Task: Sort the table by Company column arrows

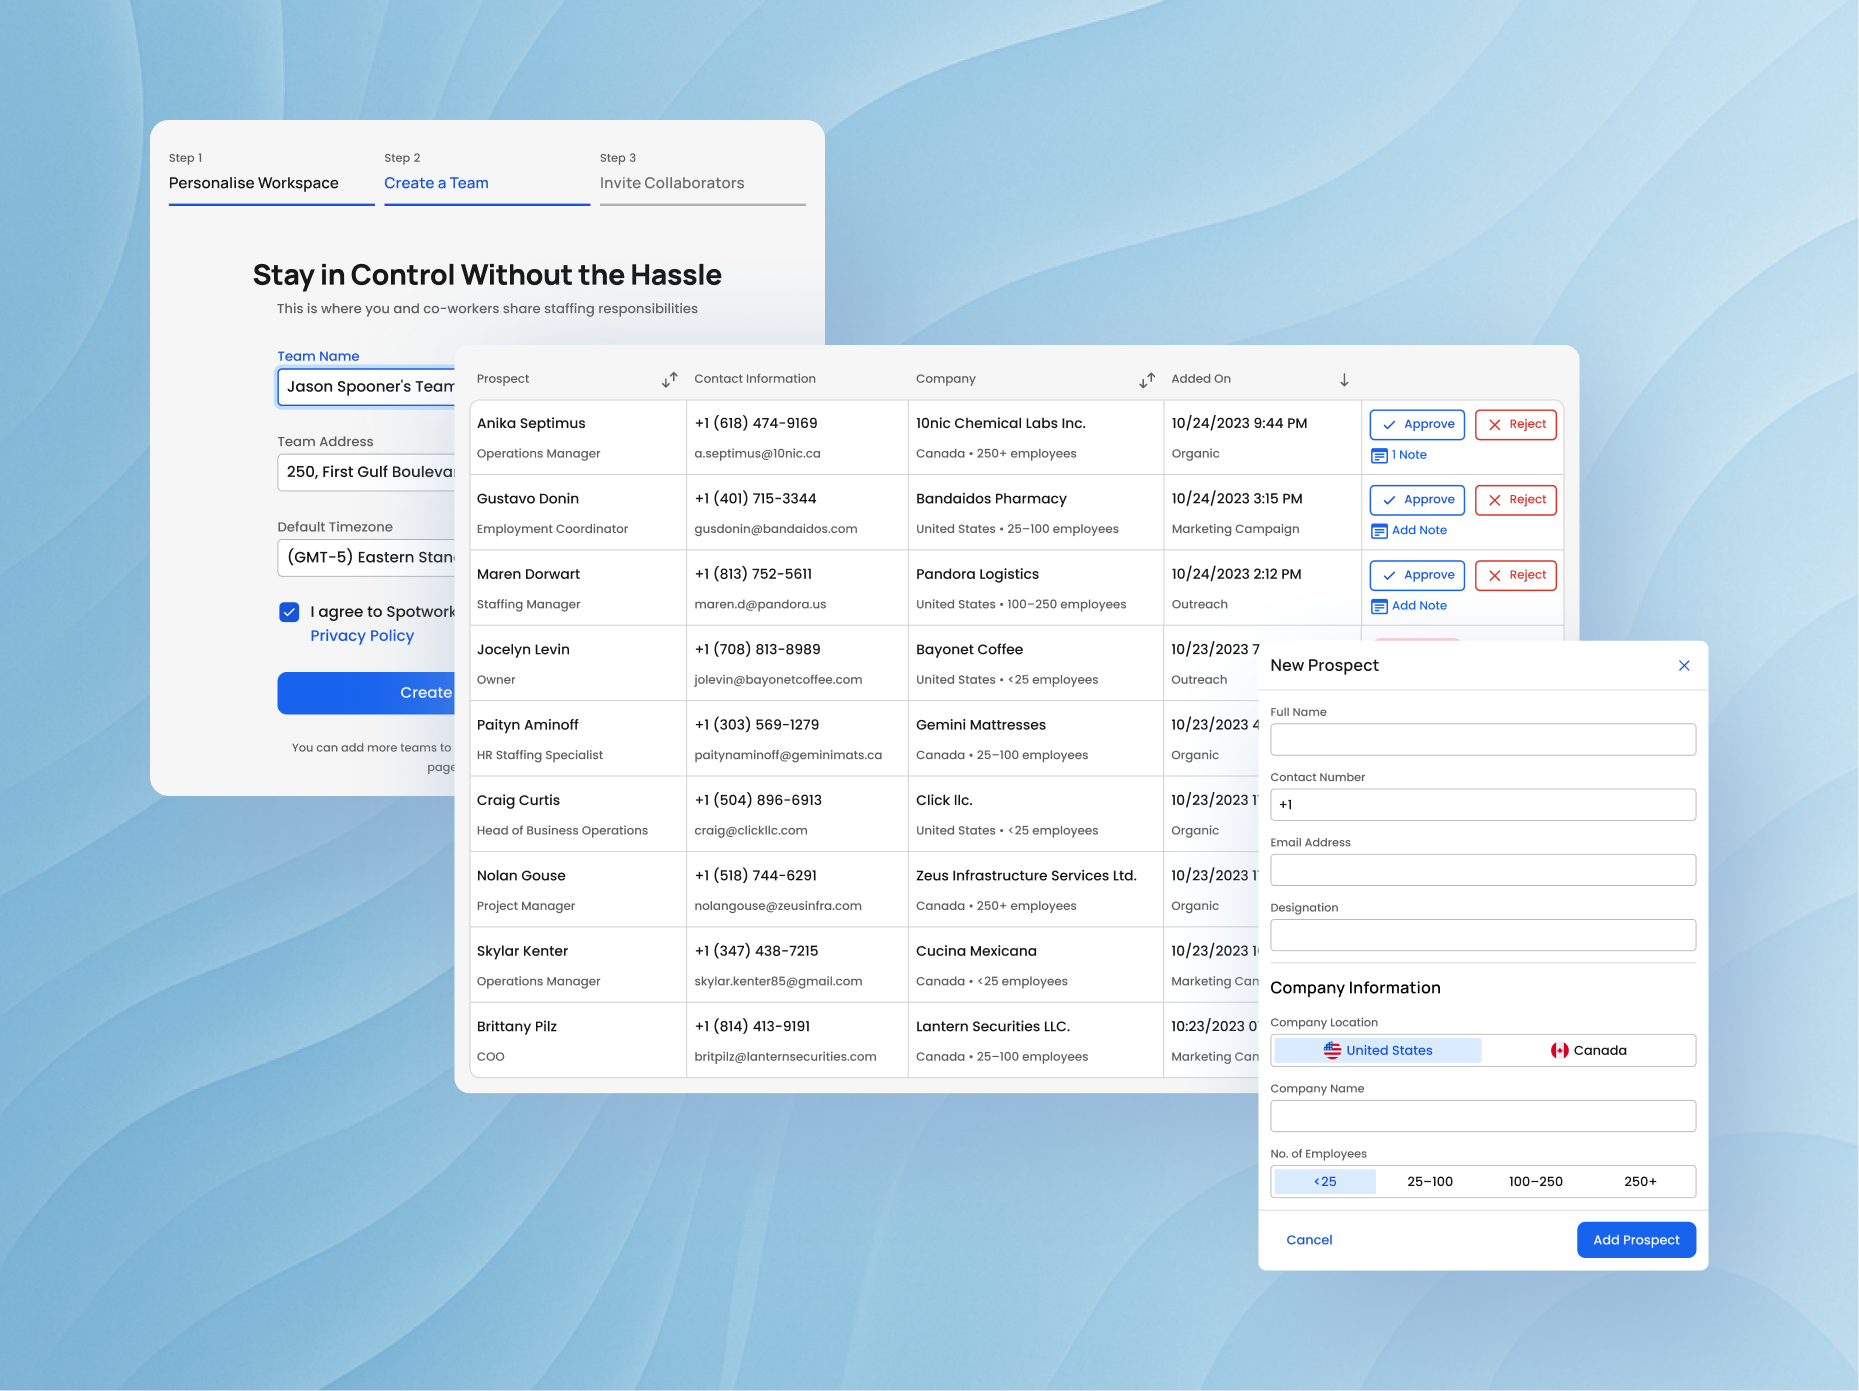Action: [x=1147, y=379]
